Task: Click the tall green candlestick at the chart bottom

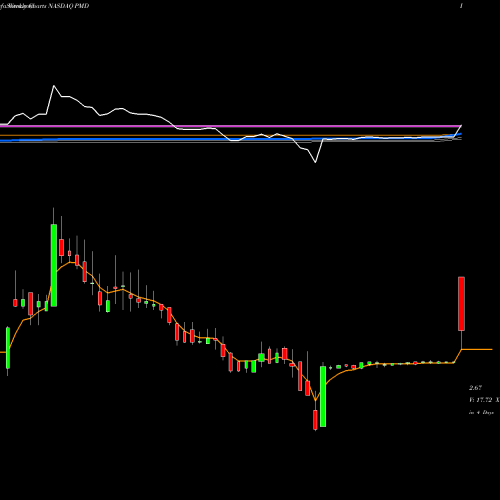Action: click(x=323, y=396)
